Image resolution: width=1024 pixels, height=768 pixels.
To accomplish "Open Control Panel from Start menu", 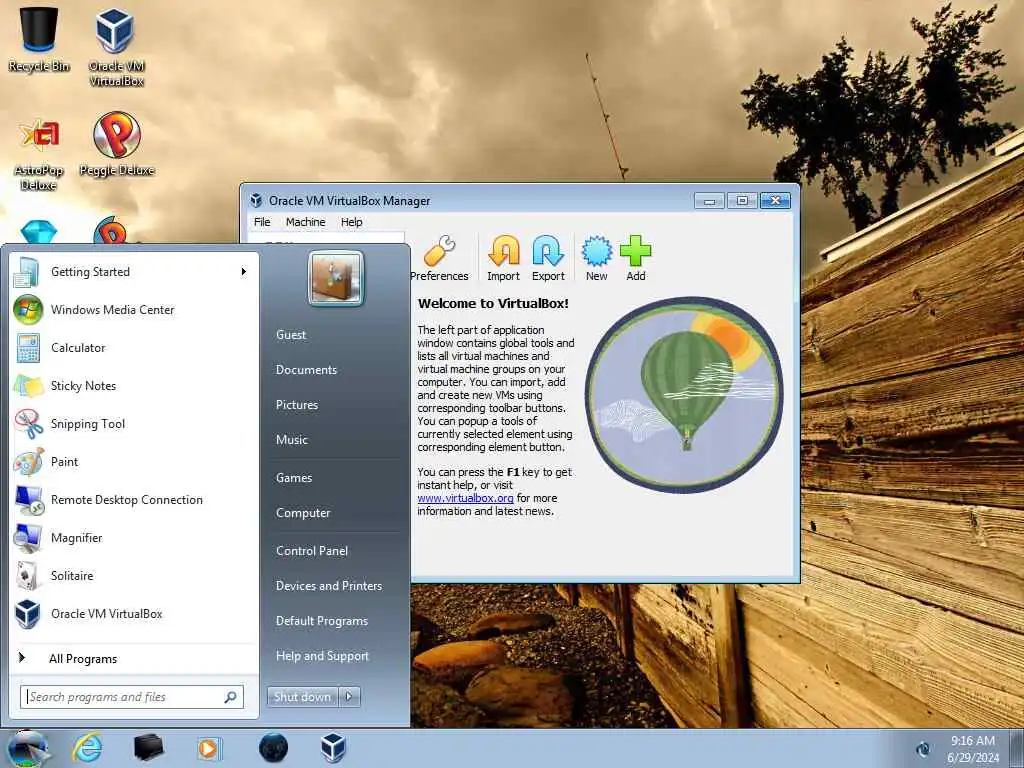I will point(312,551).
